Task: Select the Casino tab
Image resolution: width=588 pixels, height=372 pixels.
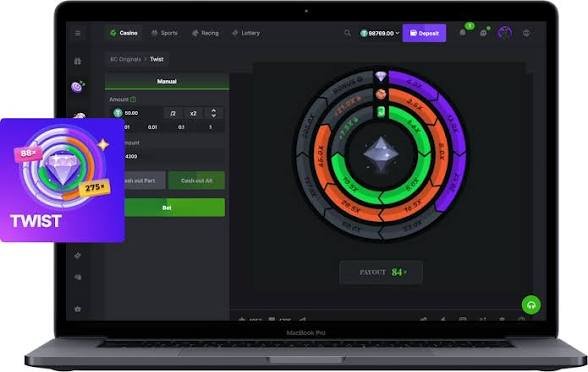Action: click(124, 33)
